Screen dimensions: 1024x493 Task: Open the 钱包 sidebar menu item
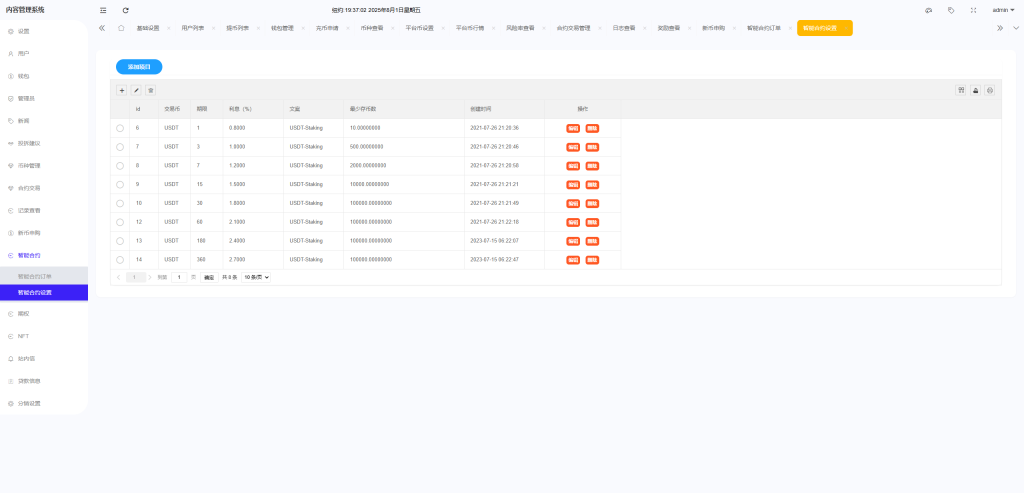(24, 76)
